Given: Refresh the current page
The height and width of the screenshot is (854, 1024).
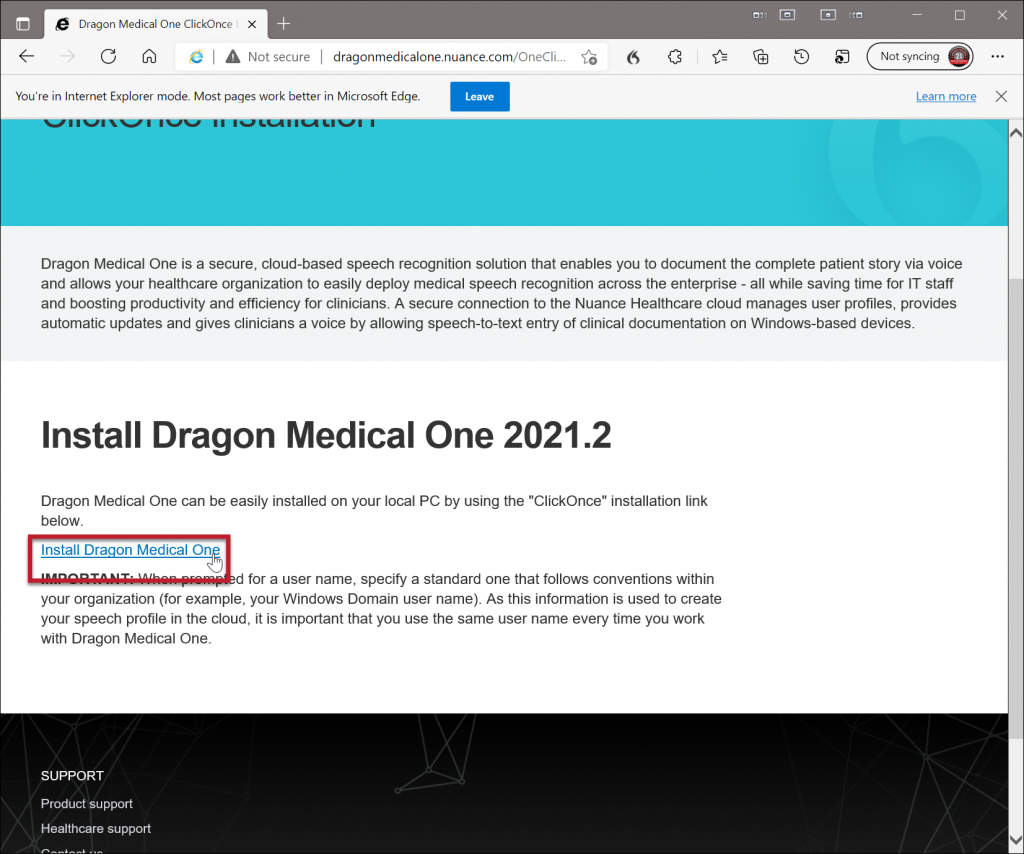Looking at the screenshot, I should tap(108, 57).
